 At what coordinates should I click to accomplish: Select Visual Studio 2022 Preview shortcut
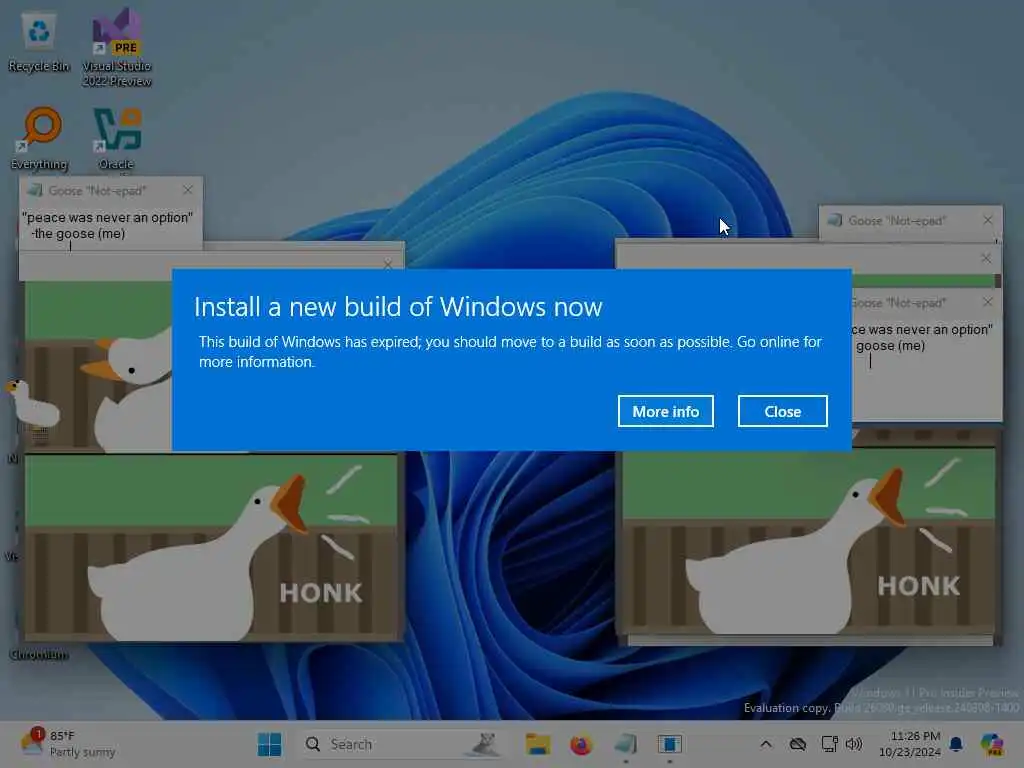tap(117, 46)
